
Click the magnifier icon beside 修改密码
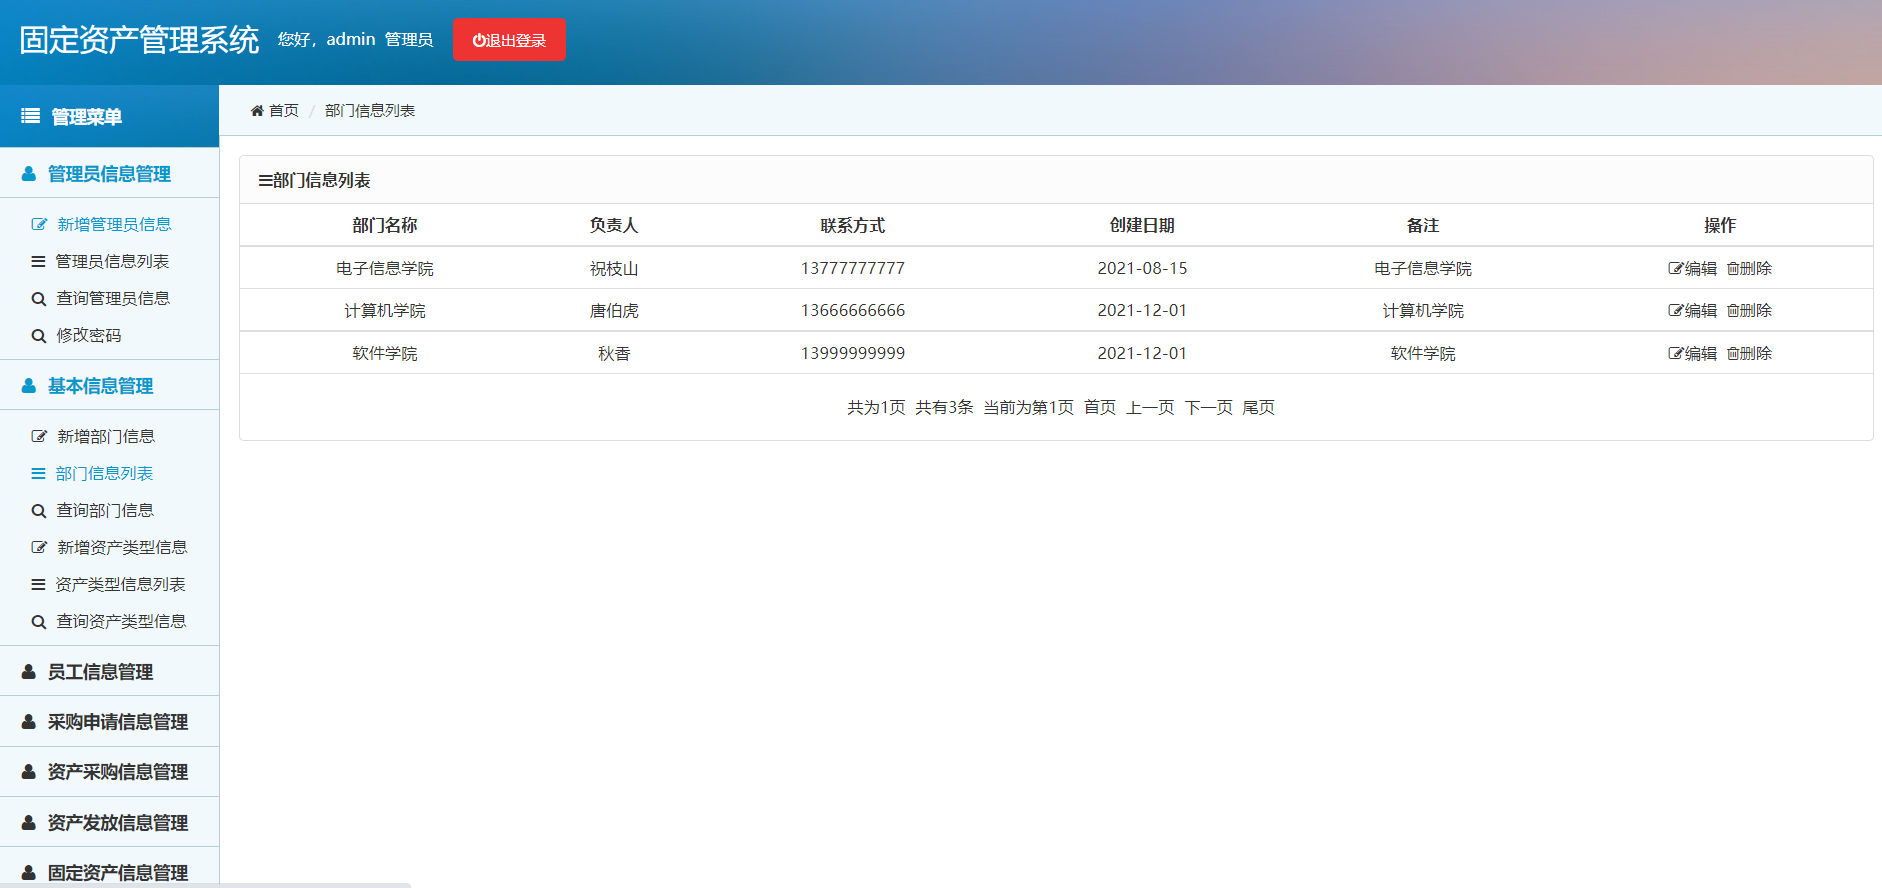pyautogui.click(x=39, y=336)
